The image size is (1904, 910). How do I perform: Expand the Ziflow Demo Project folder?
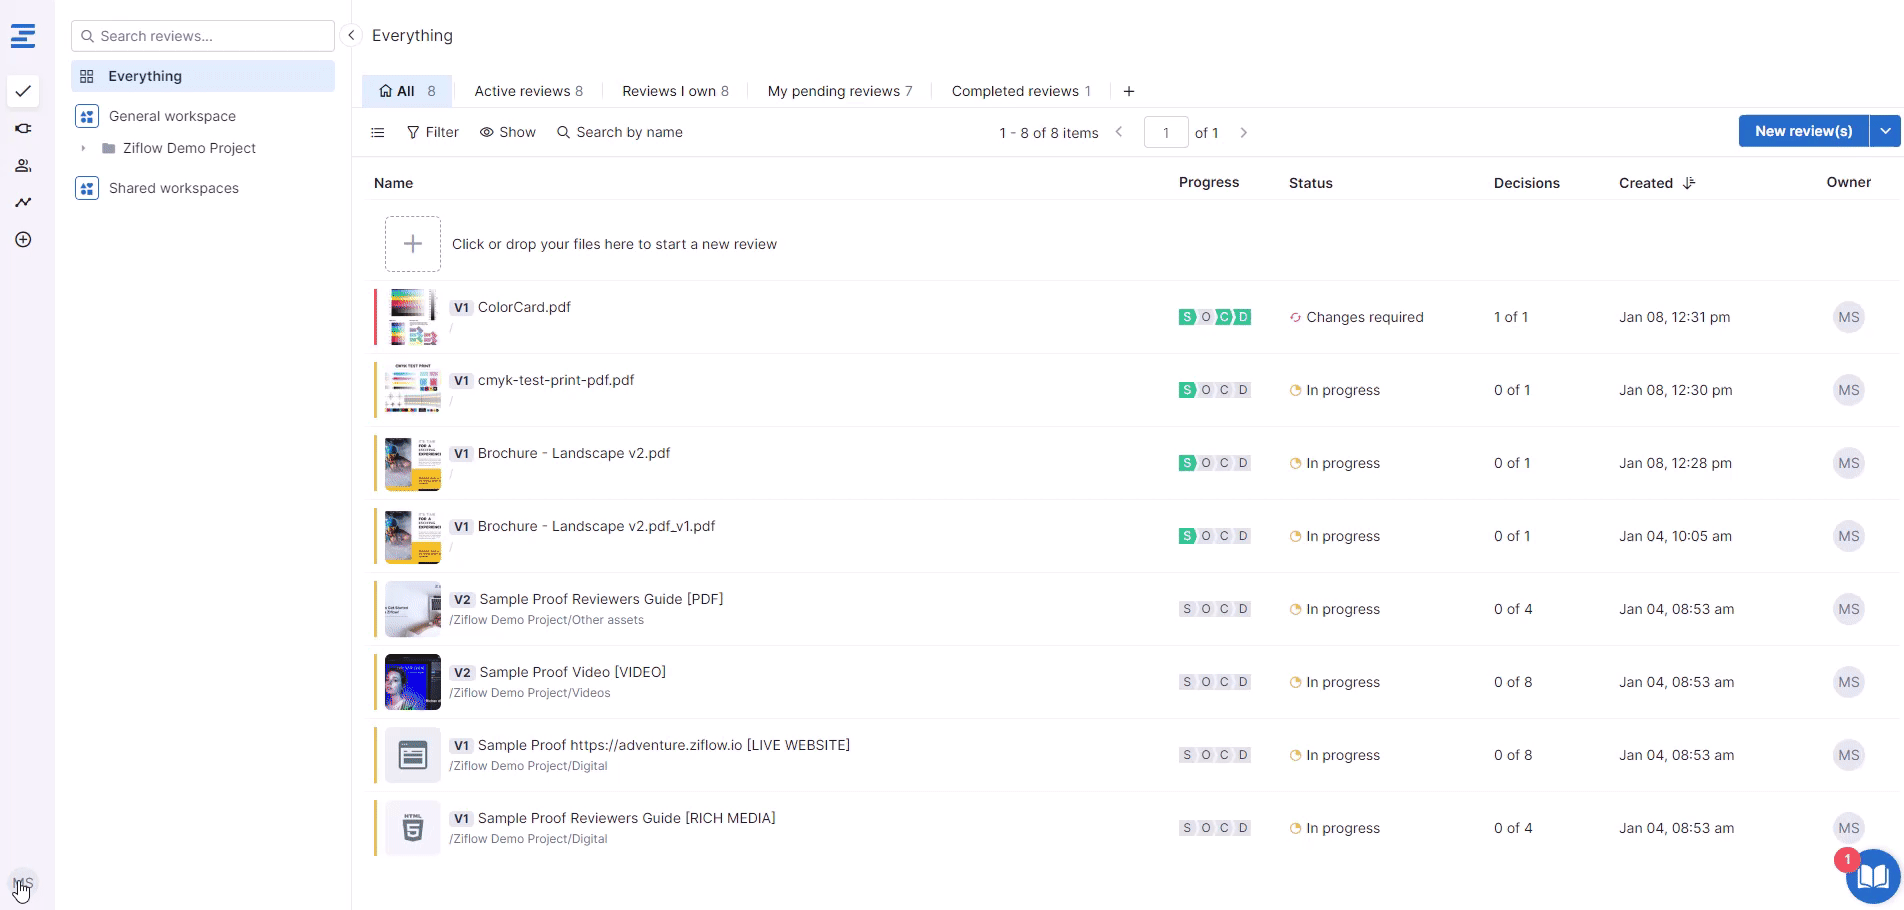(x=83, y=148)
